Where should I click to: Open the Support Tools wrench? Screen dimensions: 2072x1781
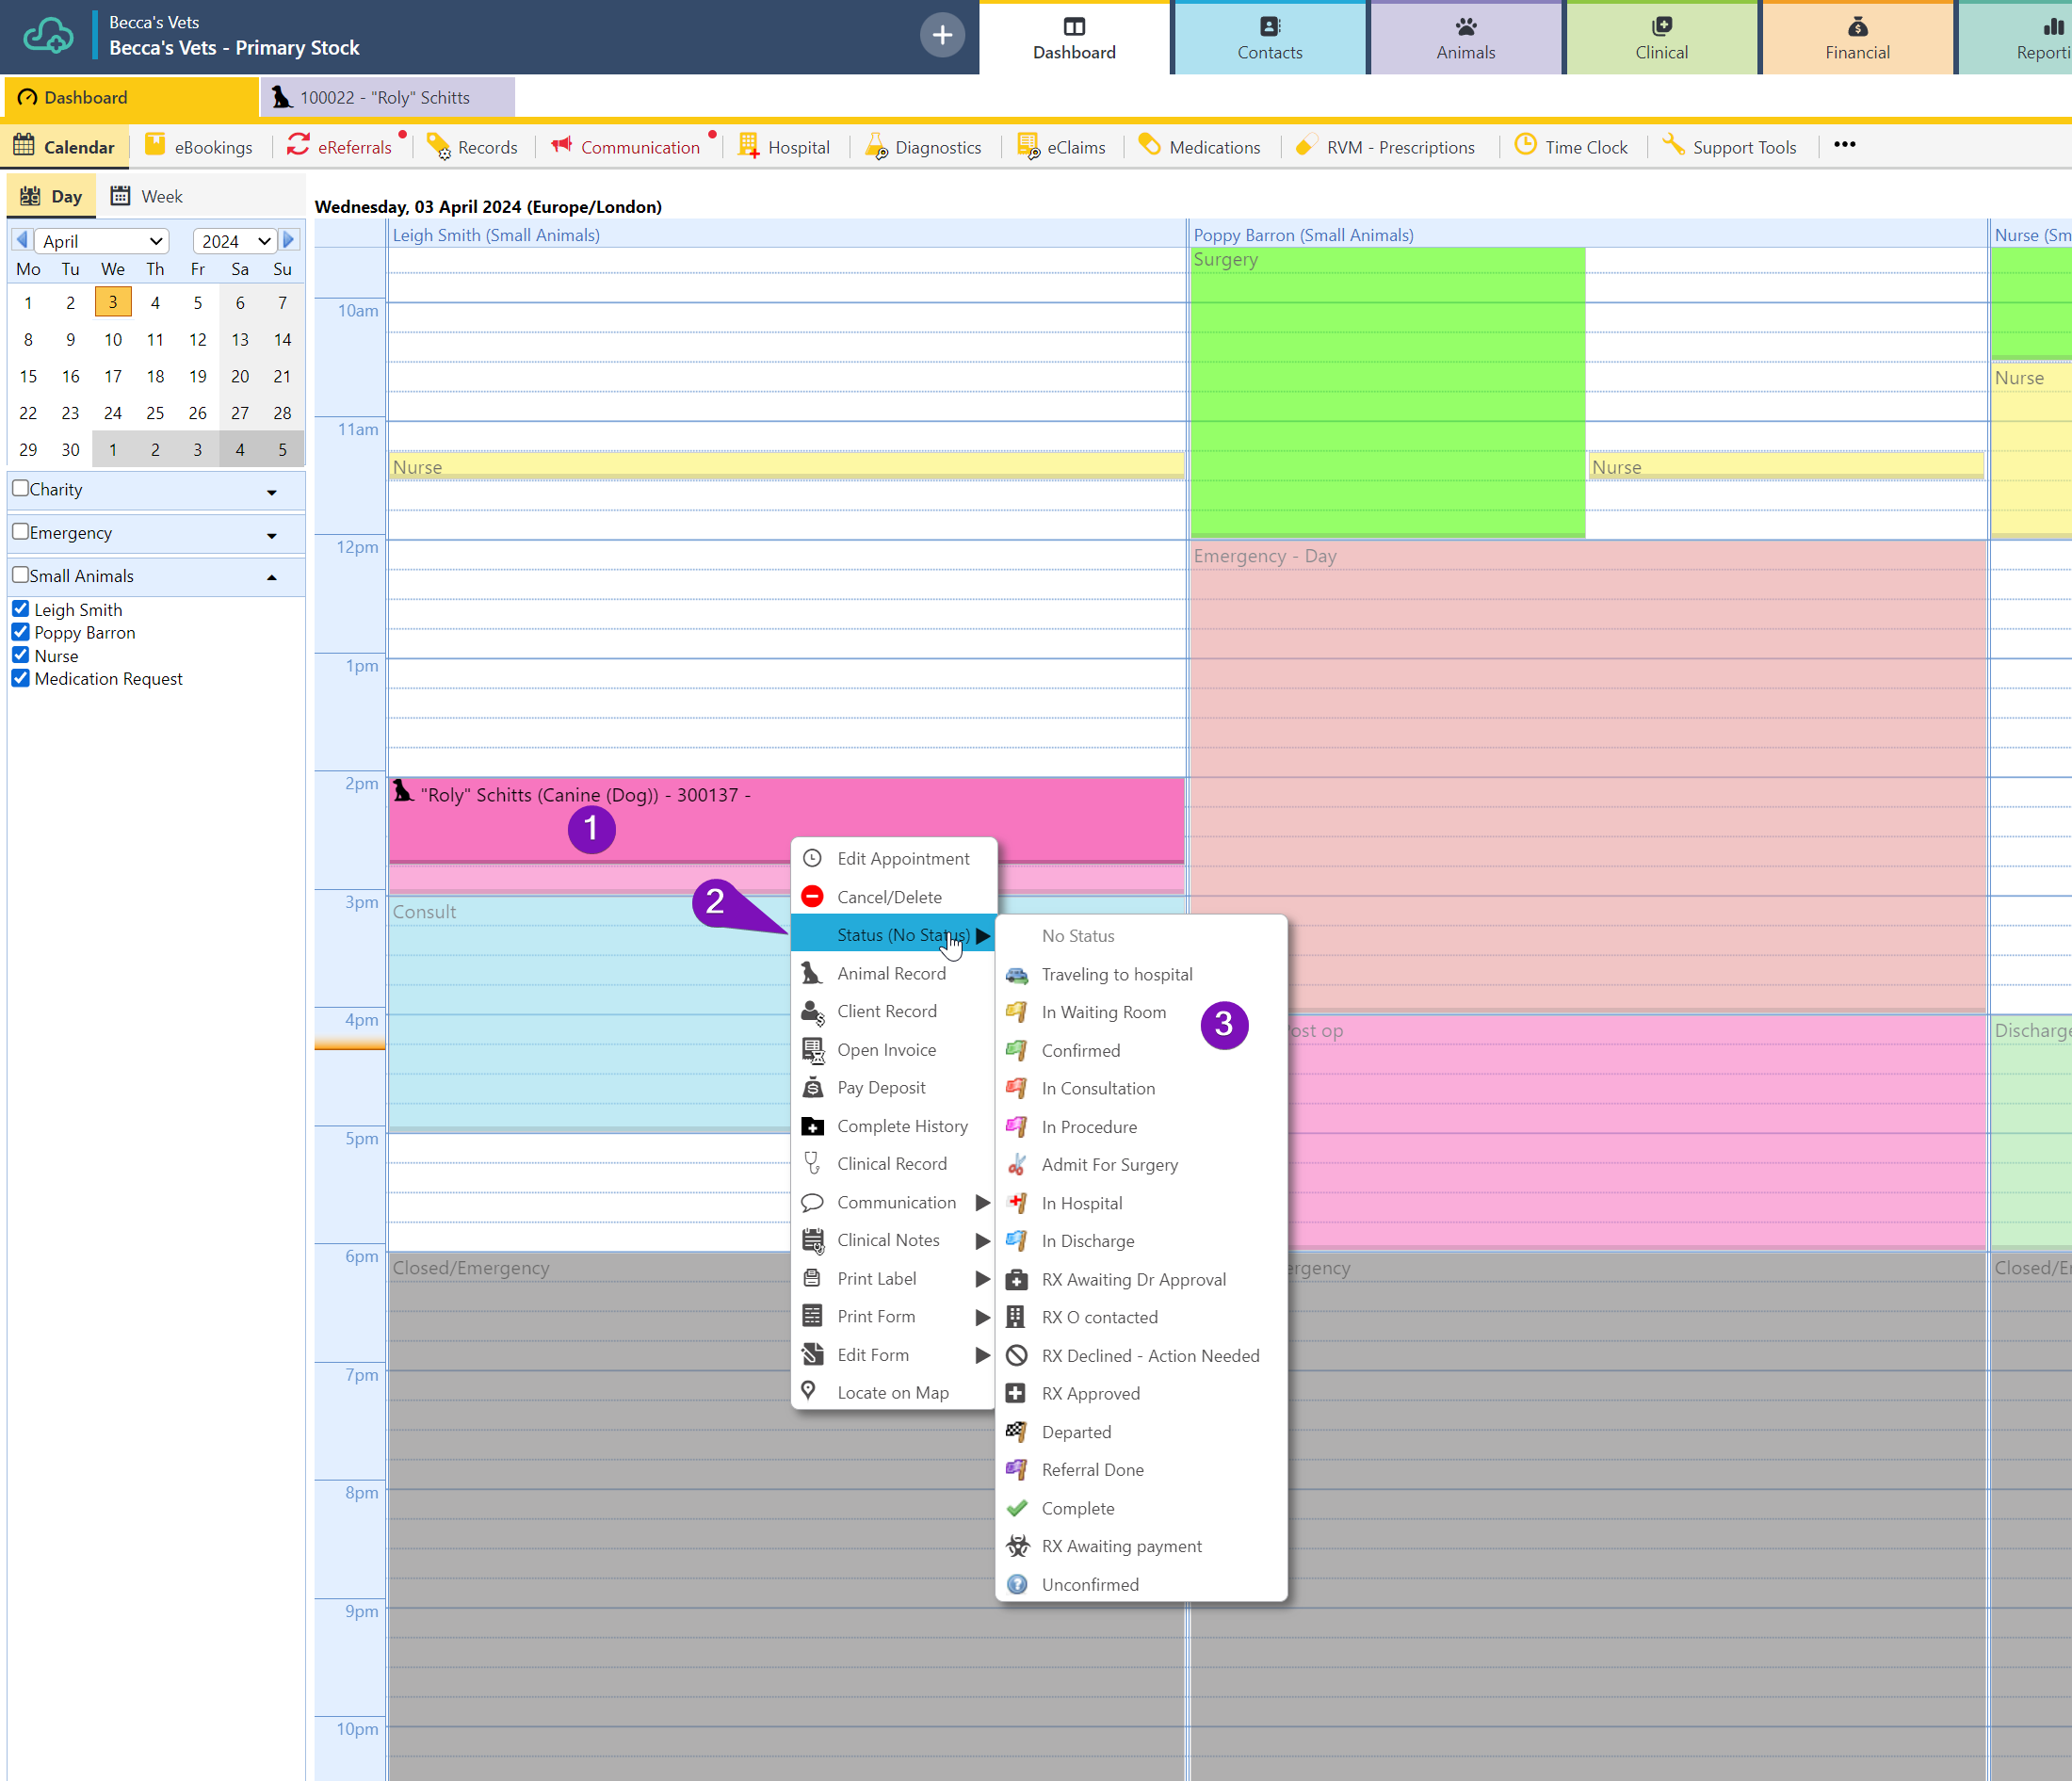(1673, 146)
